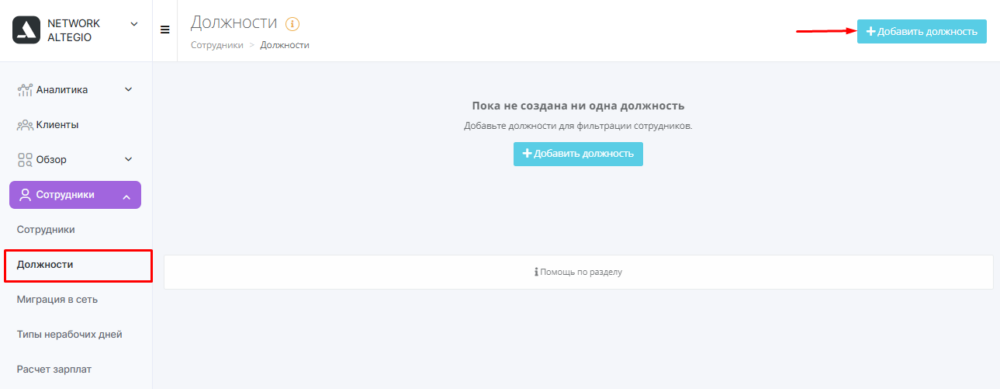Click top-right Добавить должность button

pyautogui.click(x=922, y=31)
